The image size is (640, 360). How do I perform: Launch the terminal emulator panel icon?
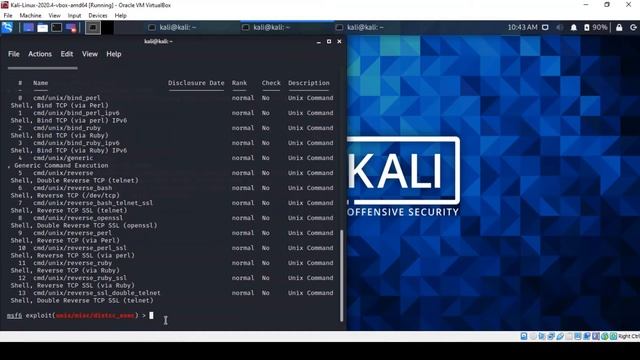57,27
